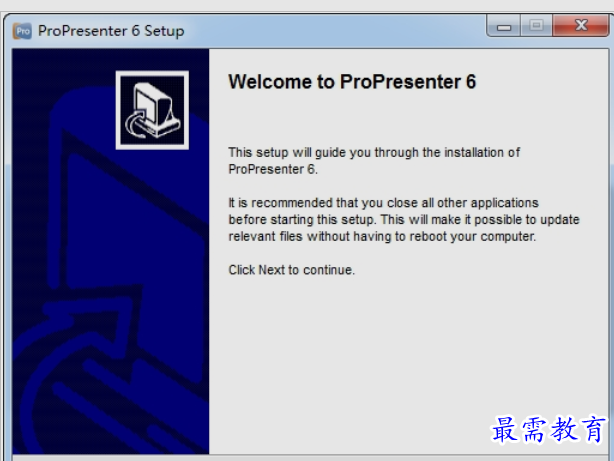Image resolution: width=614 pixels, height=461 pixels.
Task: Click the horizontal separator line at dialog bottom
Action: (x=310, y=456)
